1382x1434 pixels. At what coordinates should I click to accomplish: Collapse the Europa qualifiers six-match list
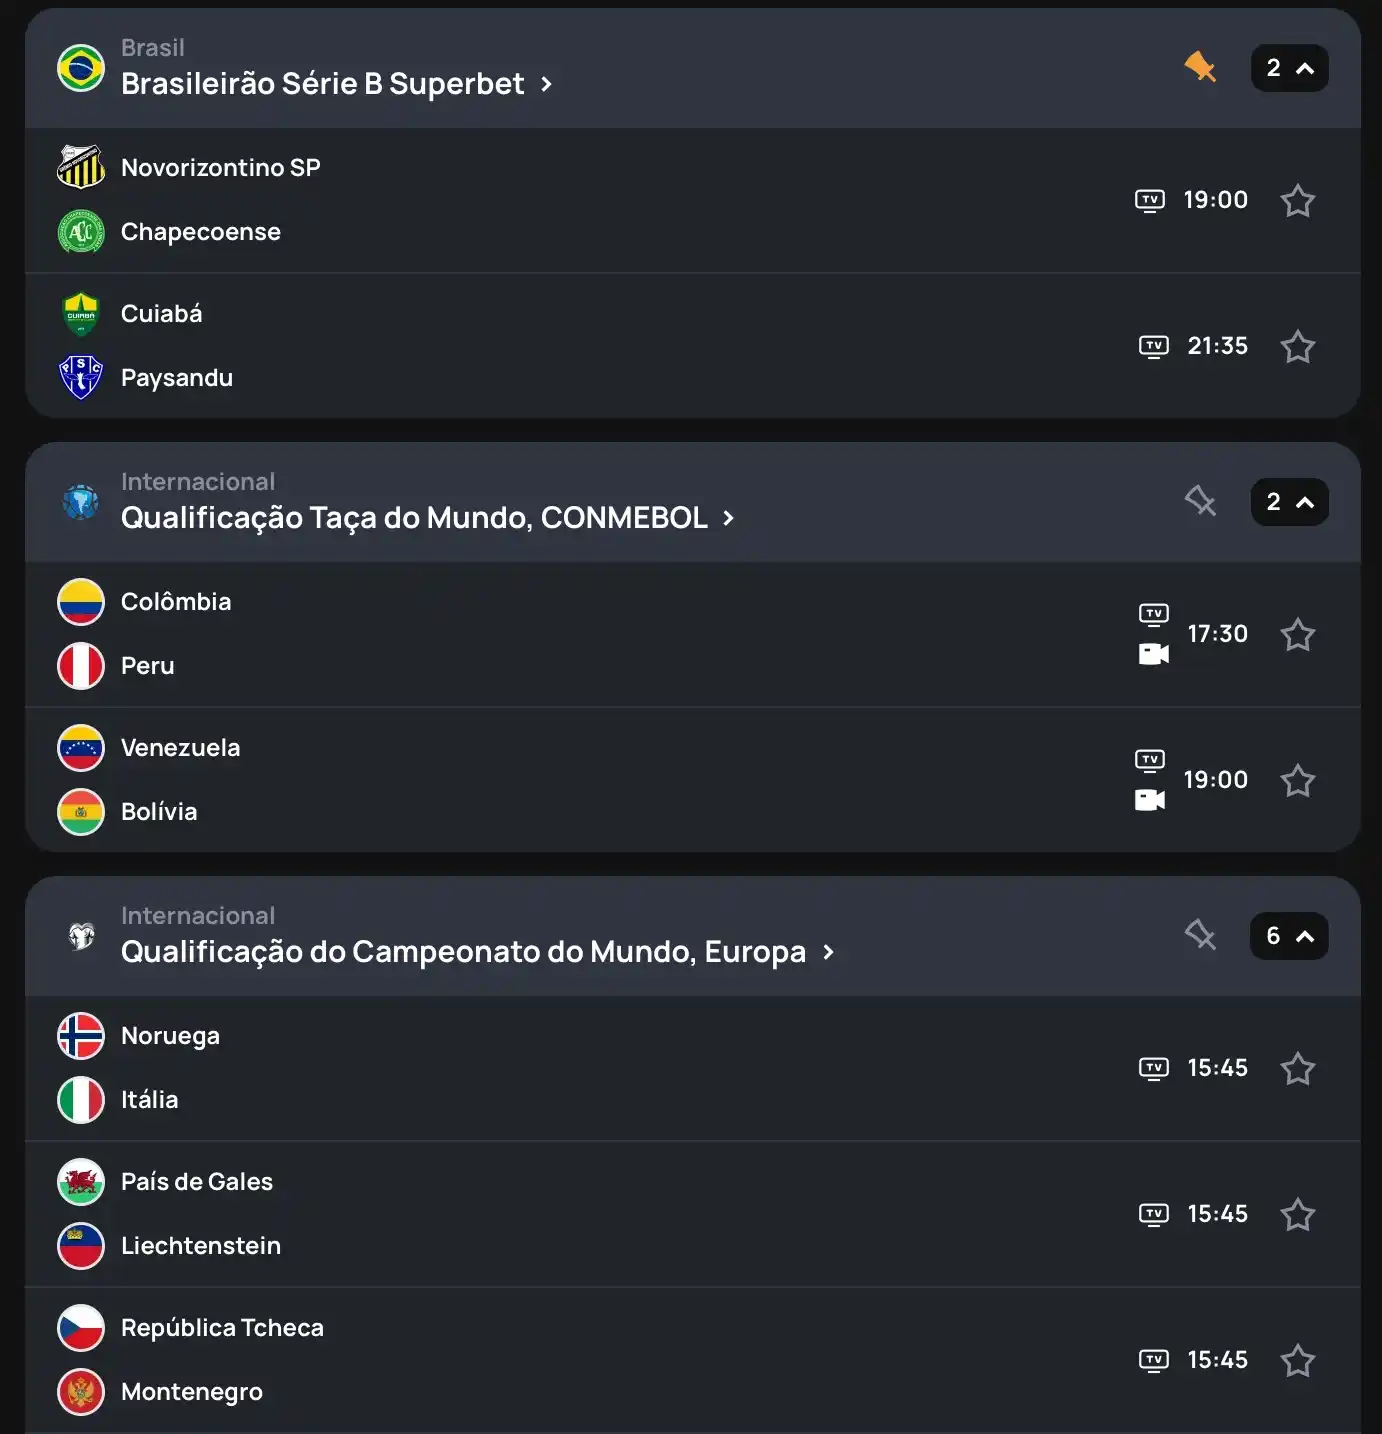[x=1290, y=936]
